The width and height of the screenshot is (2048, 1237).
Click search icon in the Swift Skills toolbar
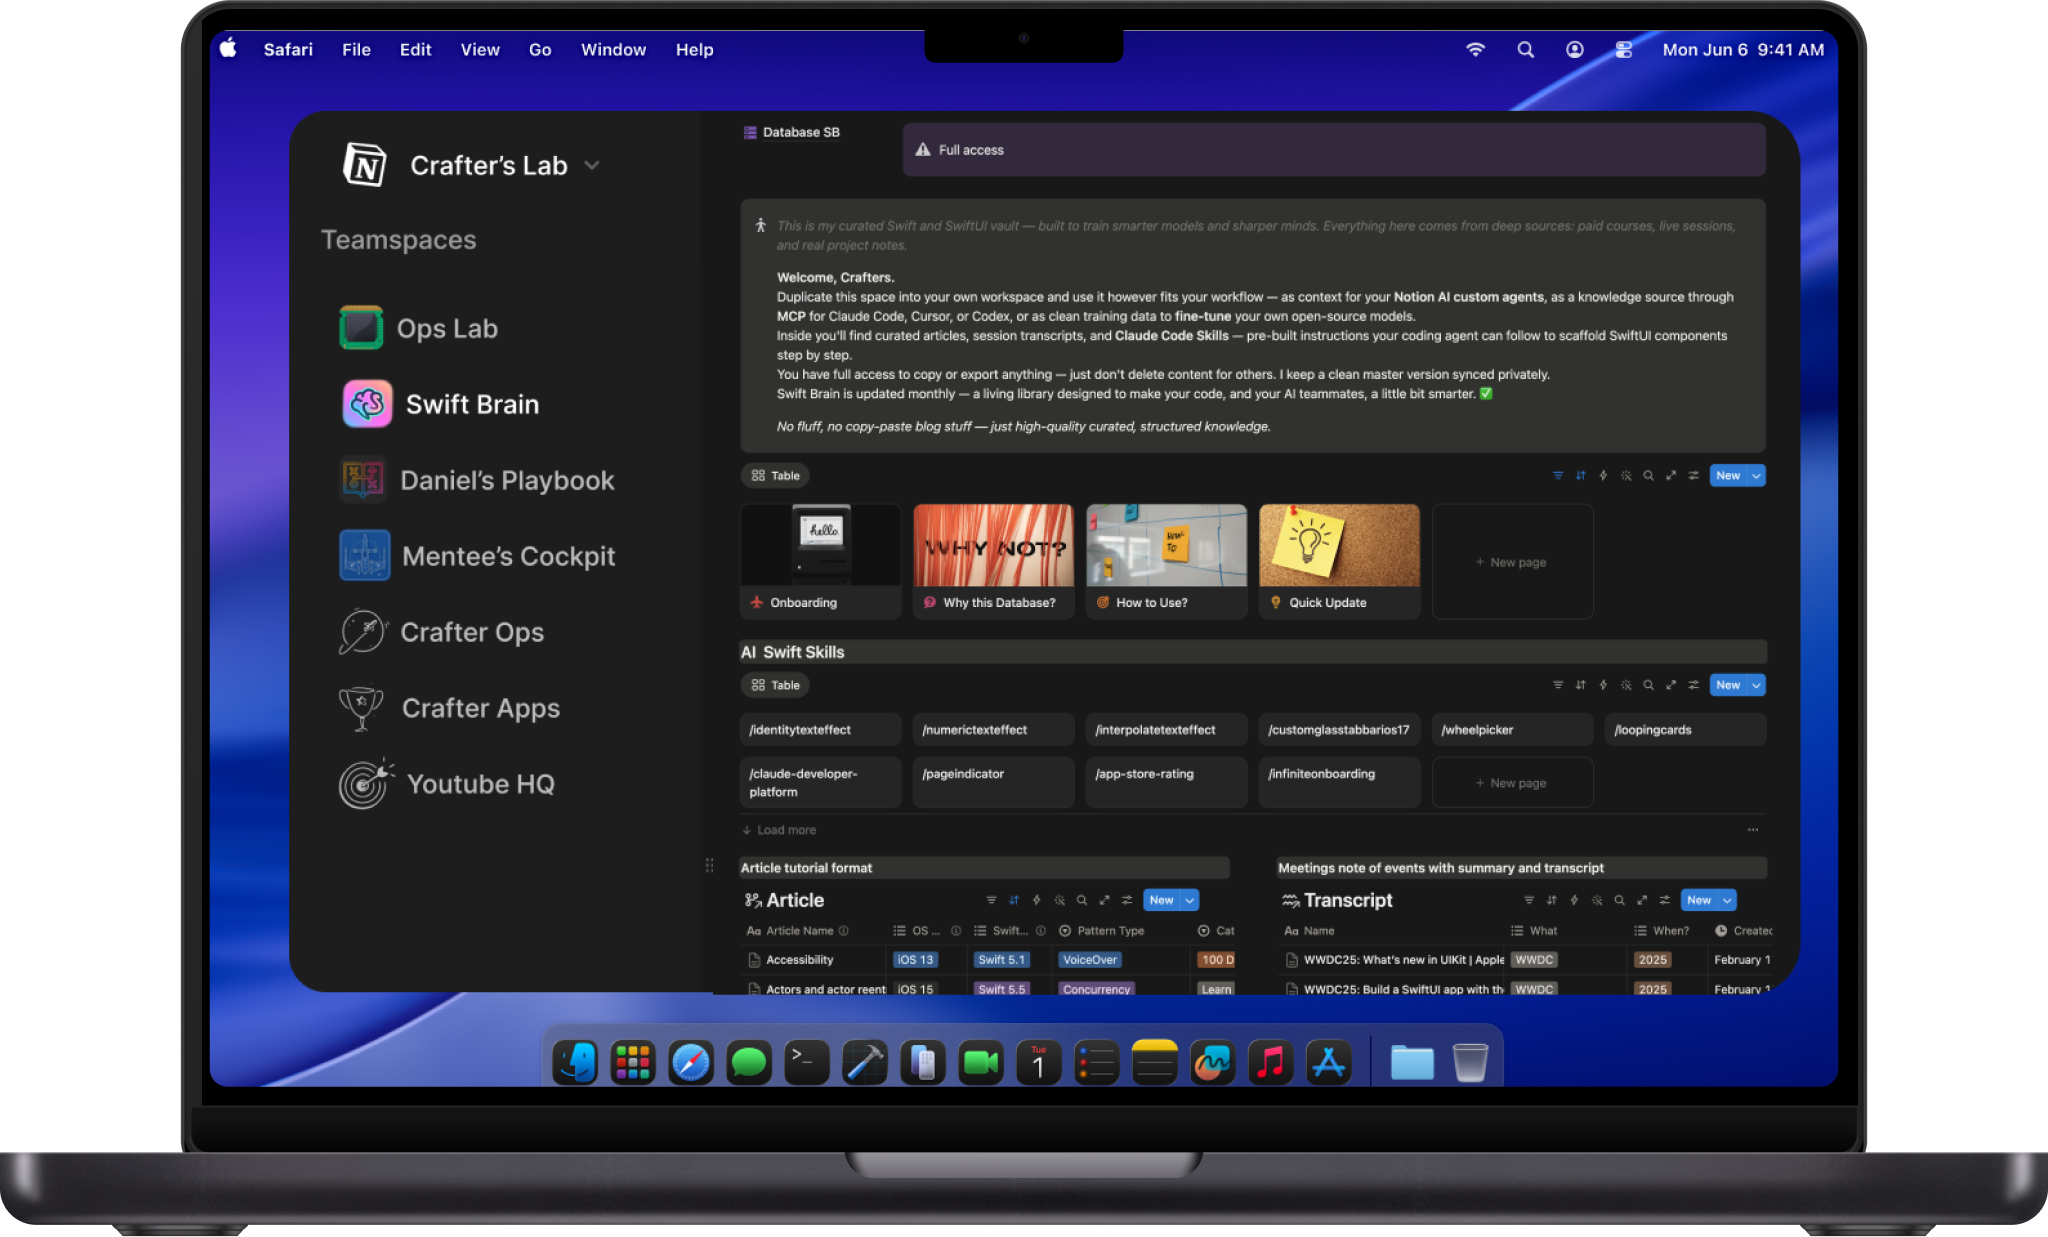coord(1648,685)
